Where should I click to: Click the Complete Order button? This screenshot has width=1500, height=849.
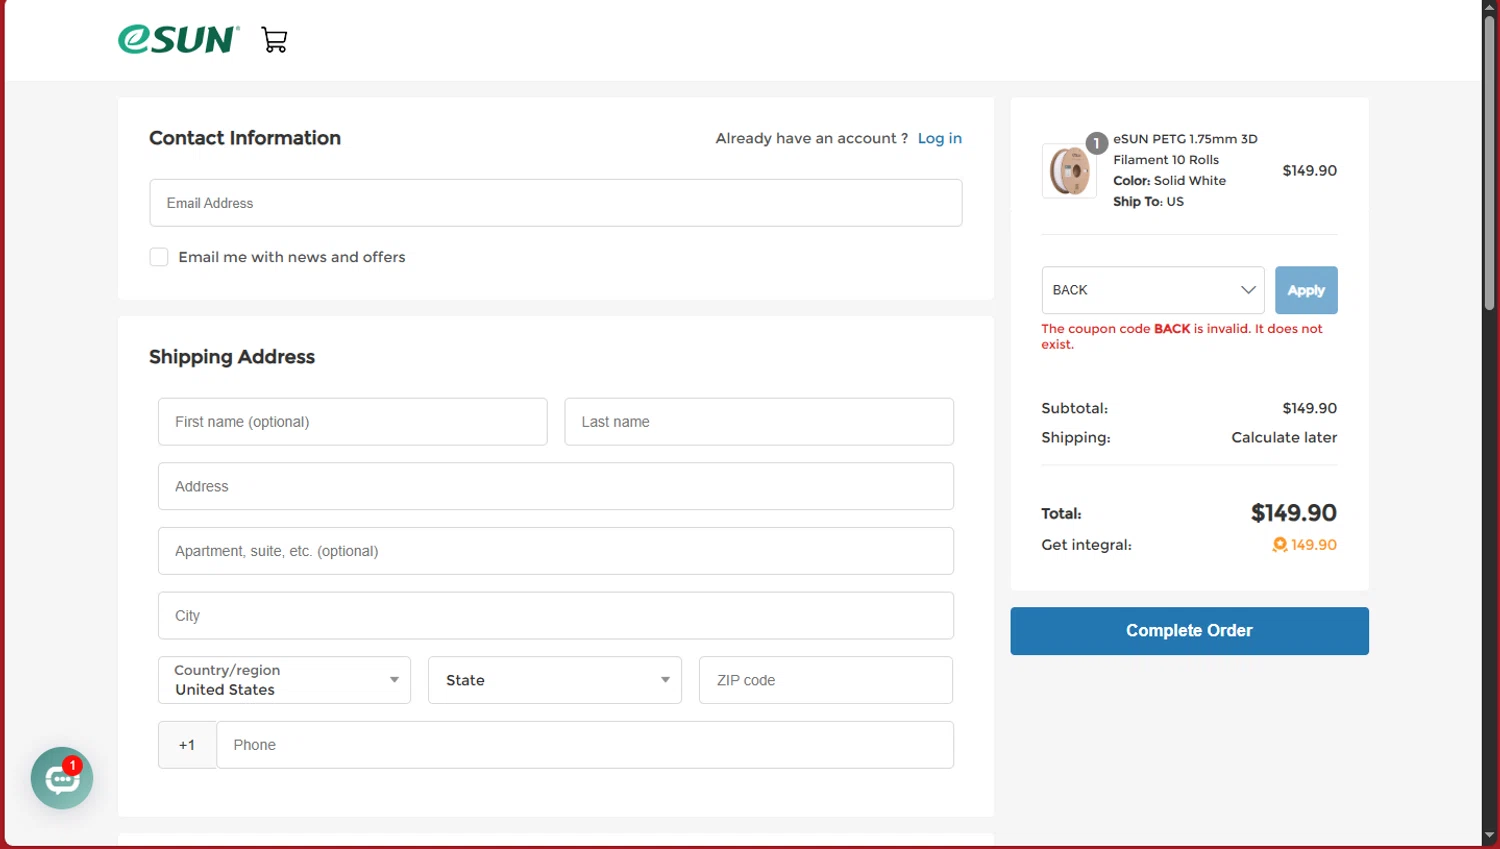point(1189,631)
